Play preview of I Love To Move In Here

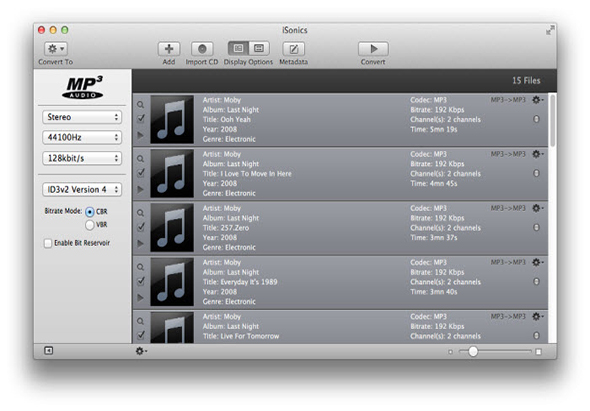click(140, 189)
